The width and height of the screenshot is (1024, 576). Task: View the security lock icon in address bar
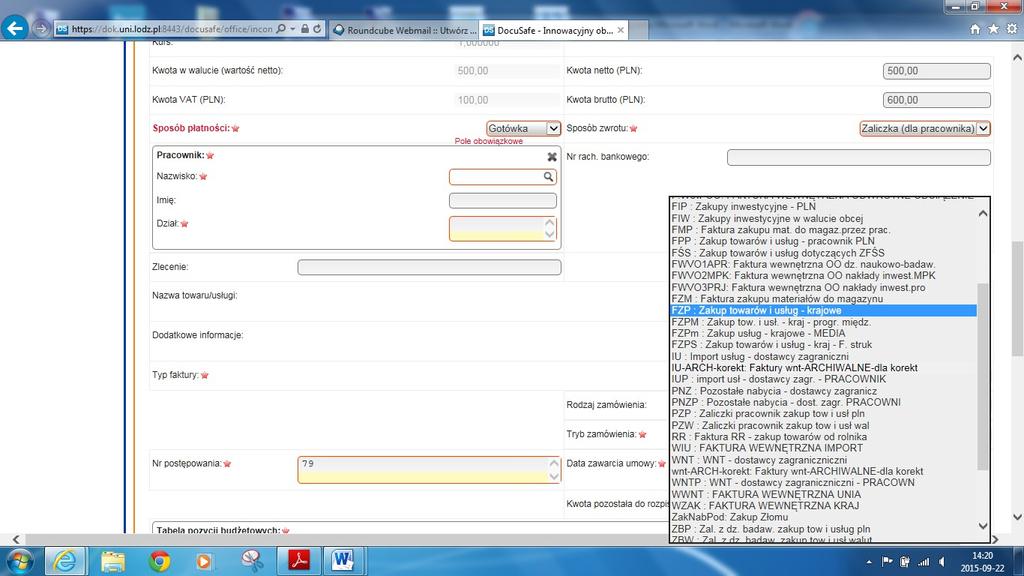(305, 29)
